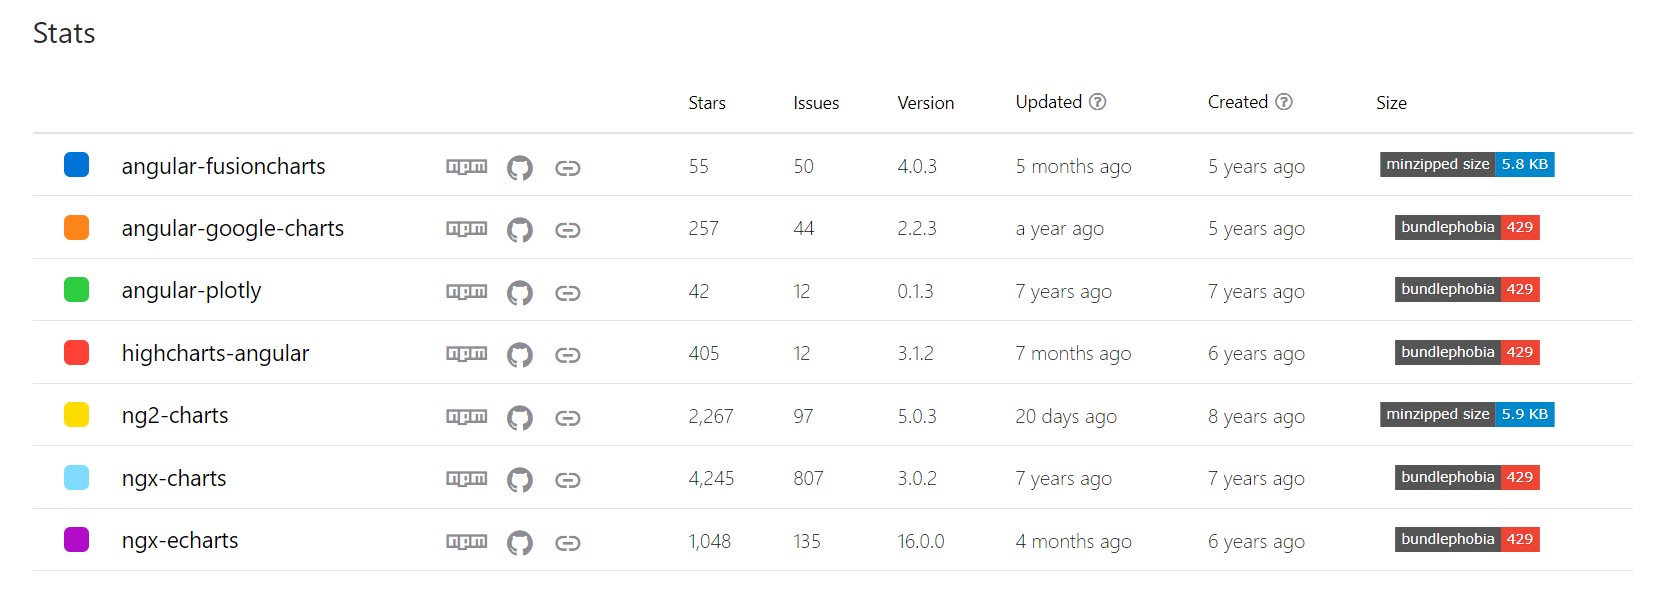Open npm page for angular-fusioncharts
Viewport: 1666px width, 607px height.
point(466,167)
